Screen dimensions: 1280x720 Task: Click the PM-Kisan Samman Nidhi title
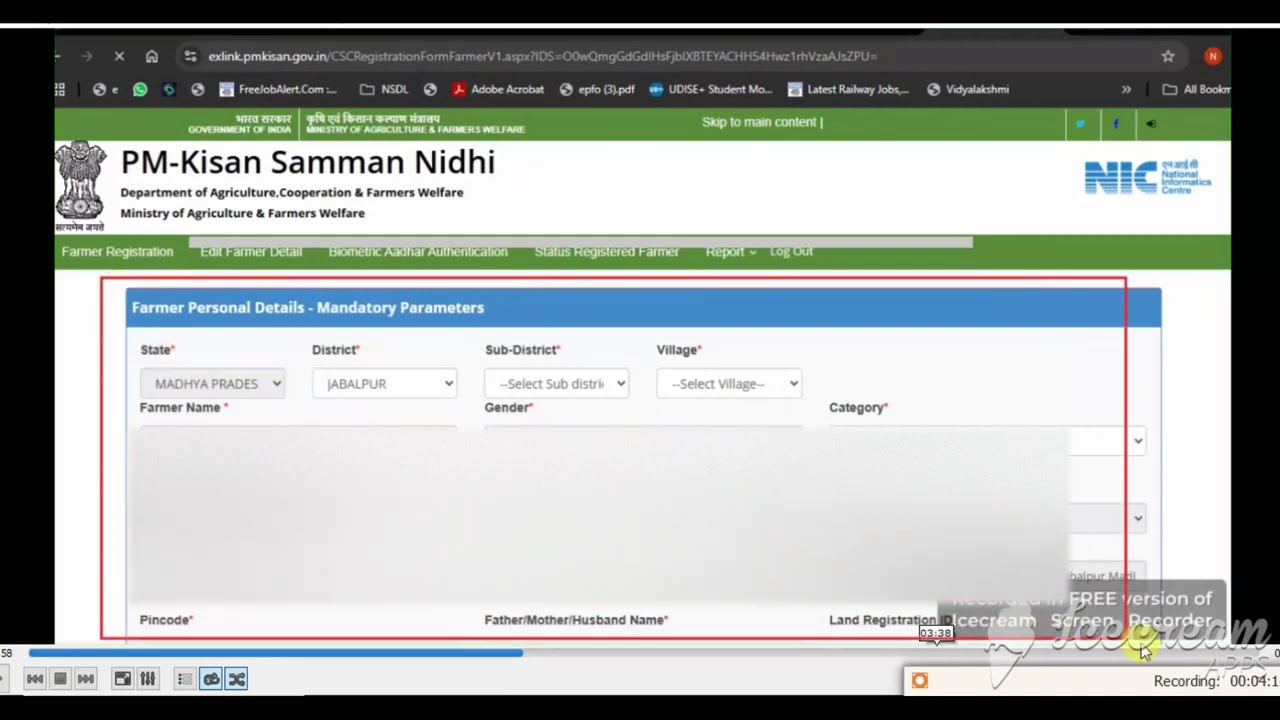[308, 162]
